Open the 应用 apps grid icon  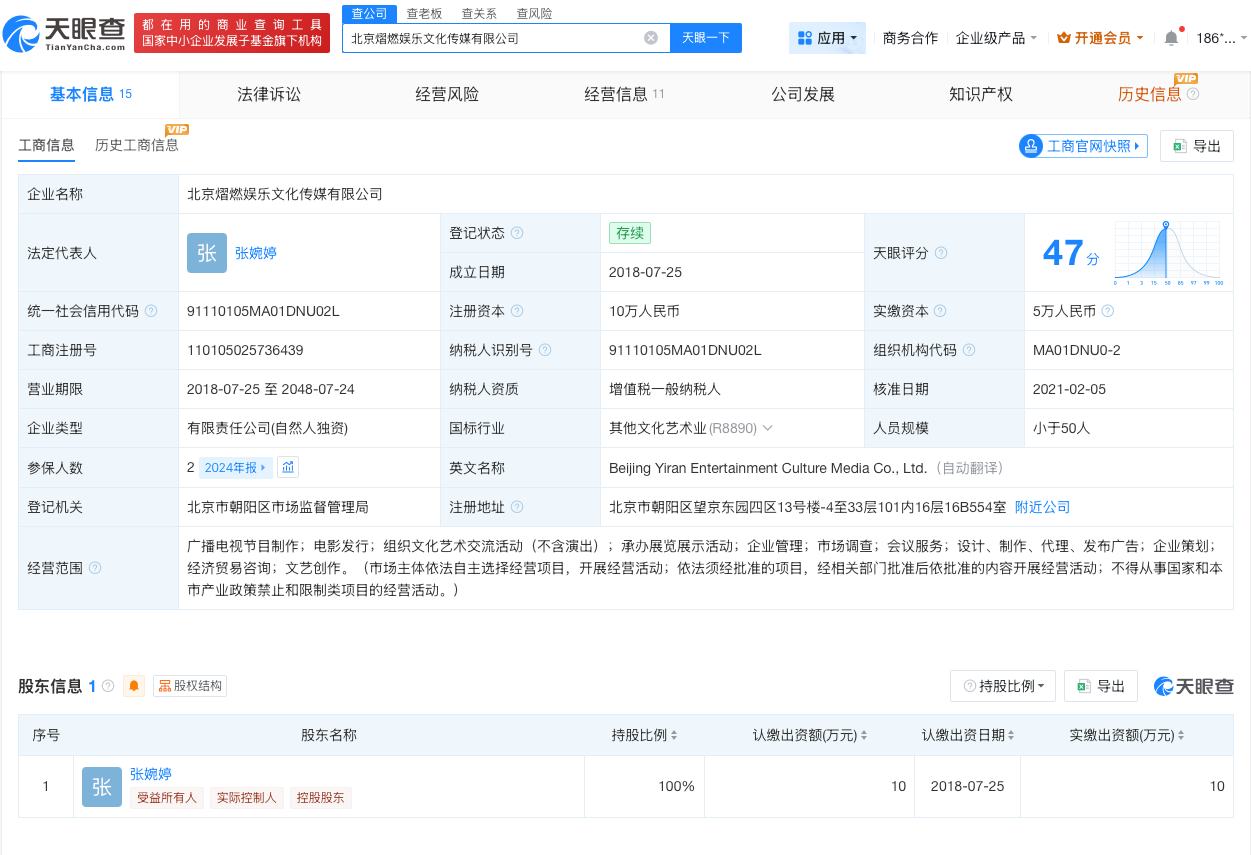(807, 37)
